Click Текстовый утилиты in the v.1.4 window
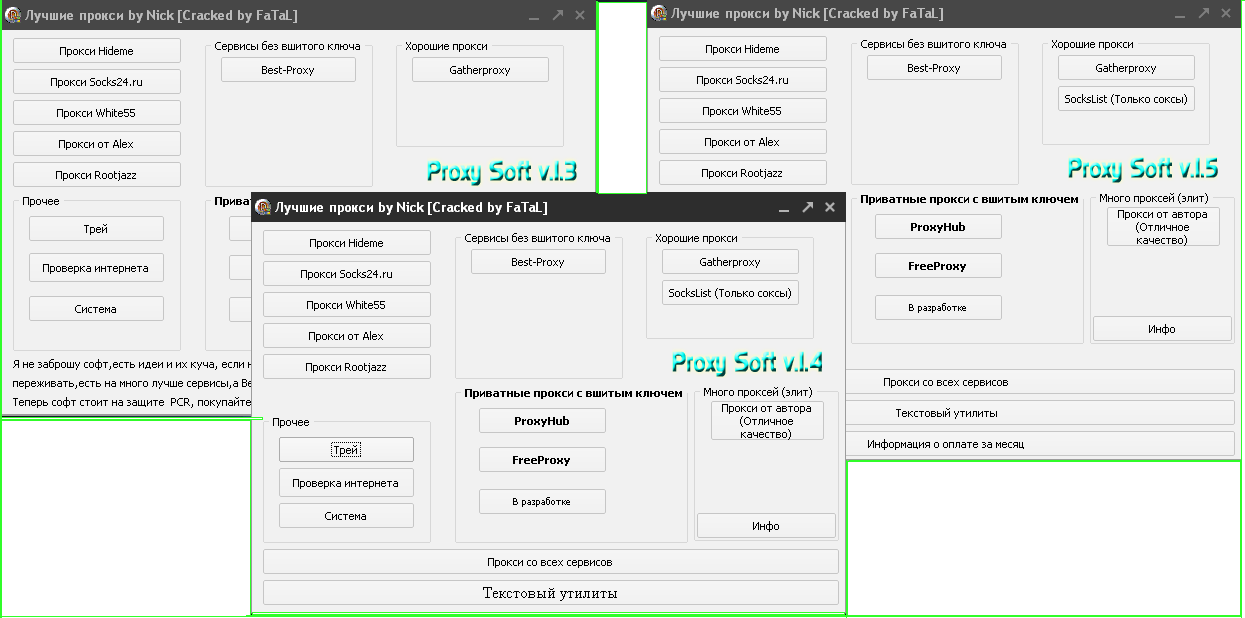 point(550,593)
